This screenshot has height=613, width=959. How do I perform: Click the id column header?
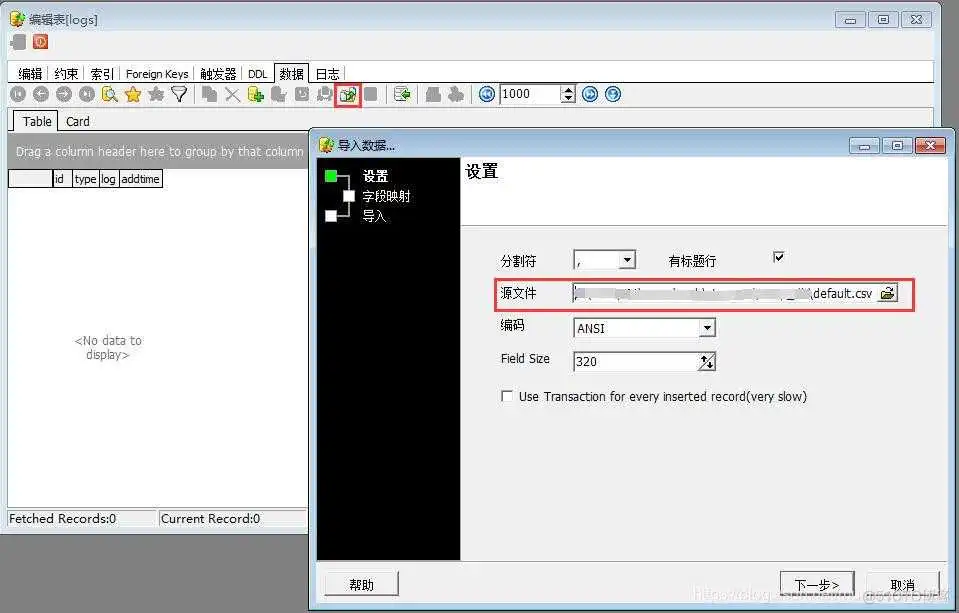(x=63, y=179)
